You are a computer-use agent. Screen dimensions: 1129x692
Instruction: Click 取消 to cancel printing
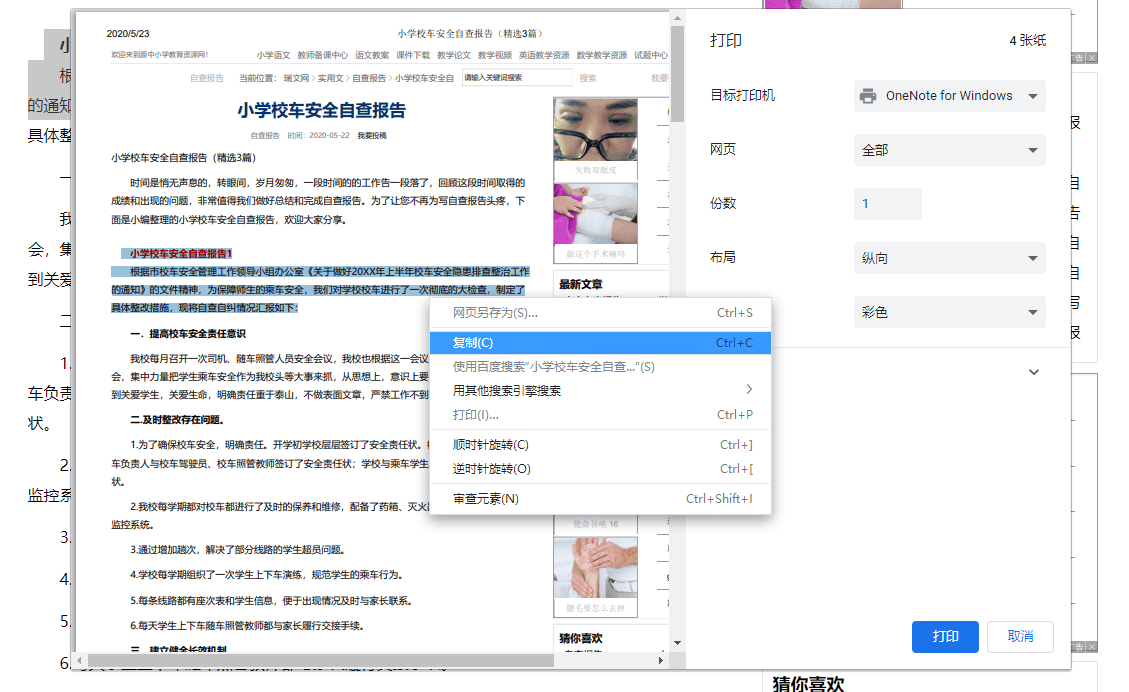coord(1020,636)
